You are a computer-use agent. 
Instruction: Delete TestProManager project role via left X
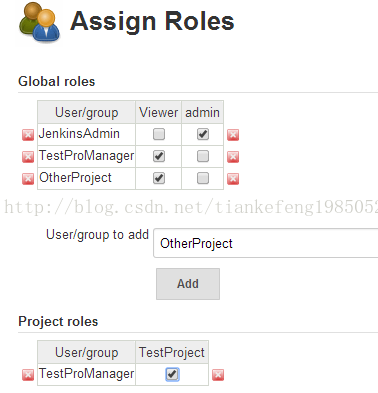pyautogui.click(x=28, y=375)
